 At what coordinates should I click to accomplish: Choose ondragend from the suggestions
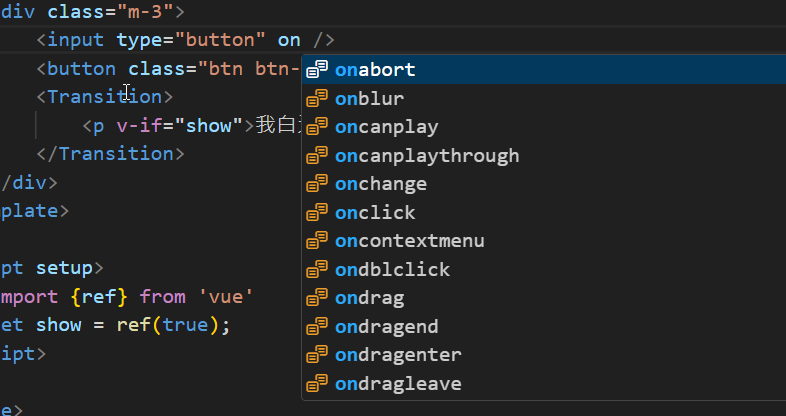point(386,326)
